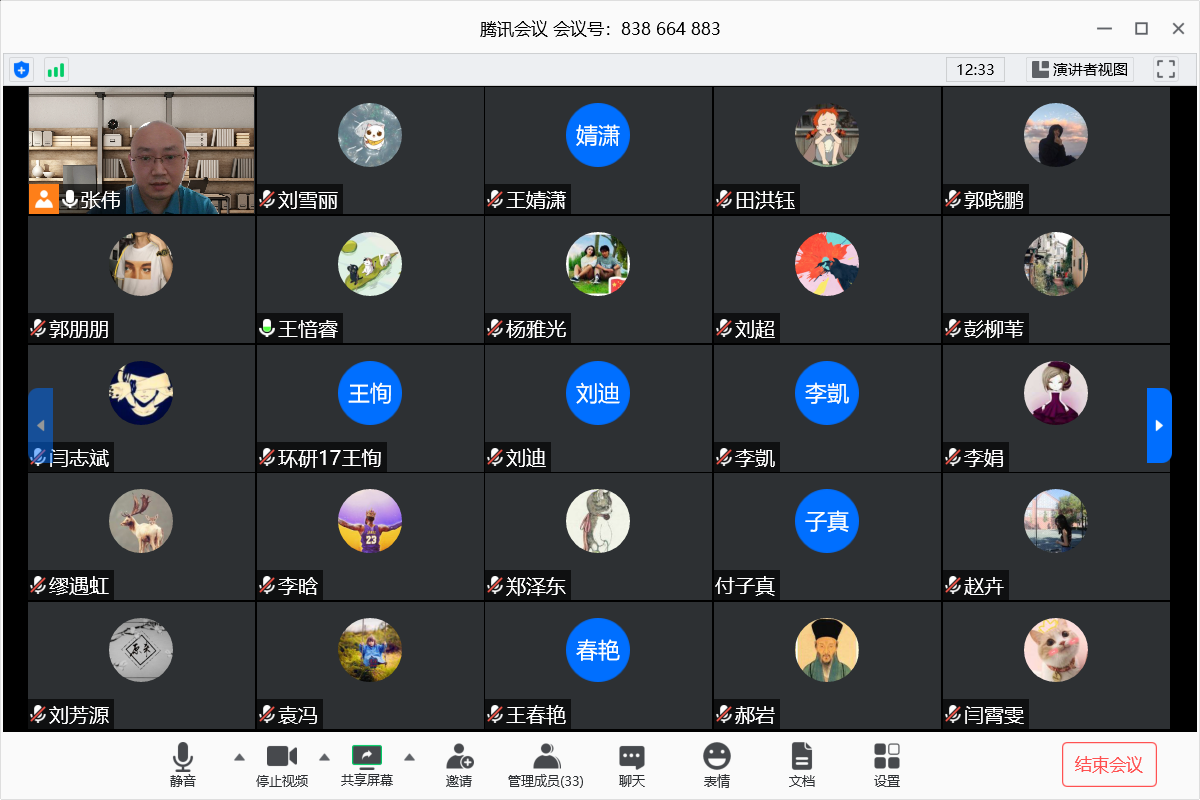
Task: Enter fullscreen mode with the corner-brackets icon
Action: pyautogui.click(x=1165, y=69)
